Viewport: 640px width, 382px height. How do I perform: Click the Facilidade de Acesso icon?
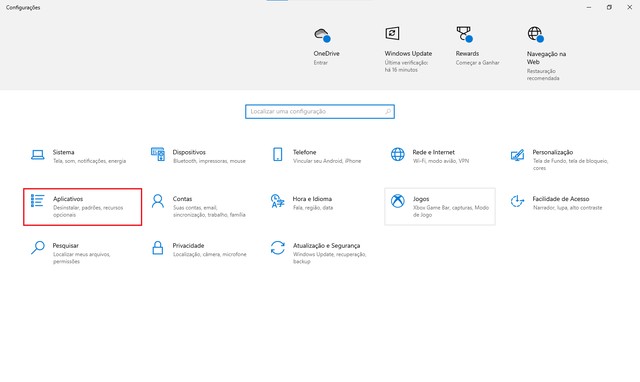point(518,201)
